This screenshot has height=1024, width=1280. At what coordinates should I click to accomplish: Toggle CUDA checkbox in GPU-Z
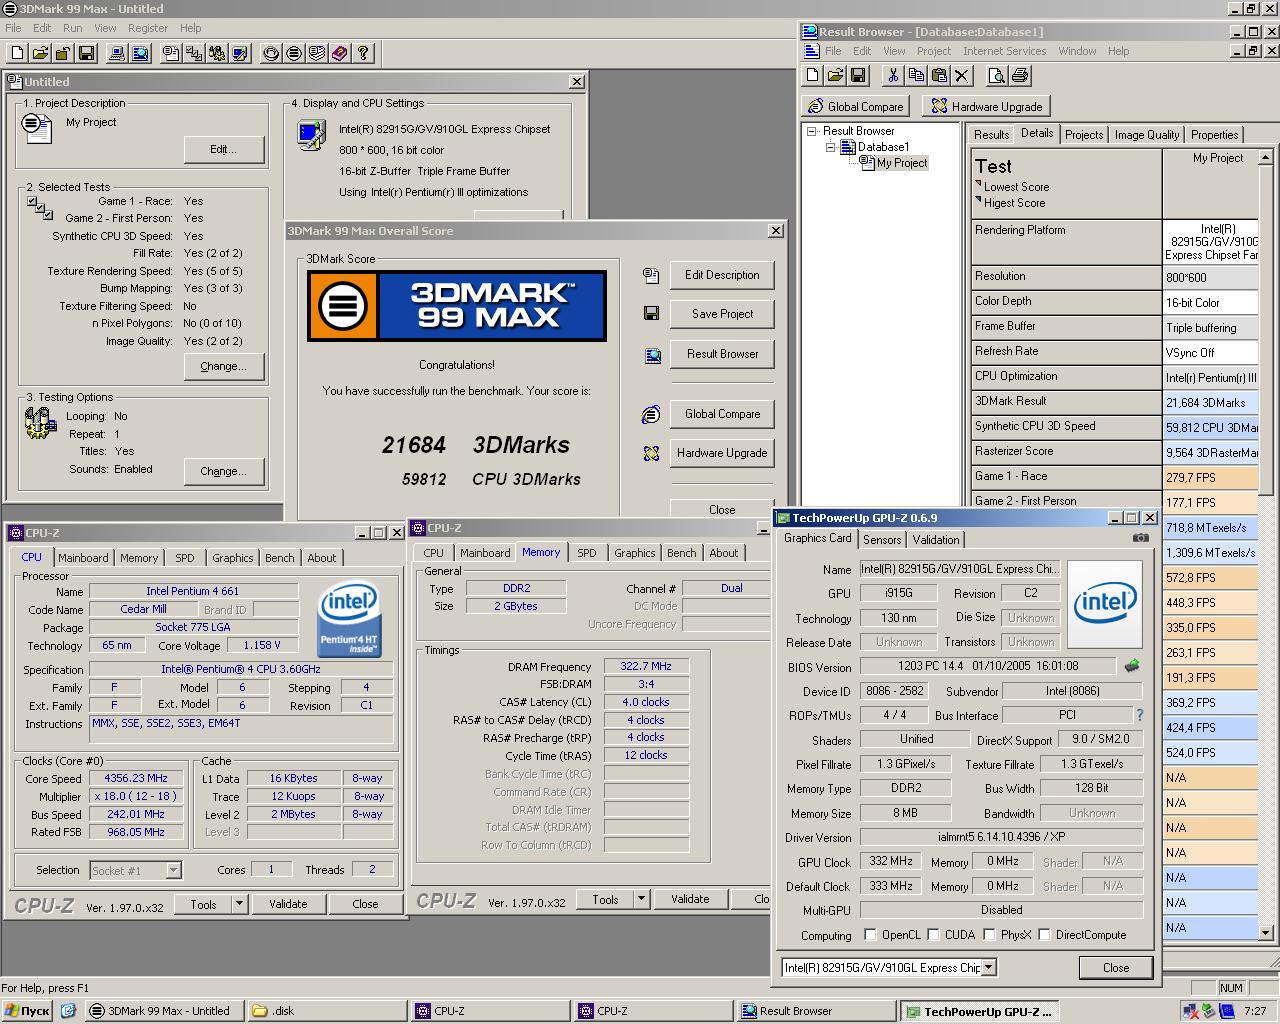click(x=933, y=935)
